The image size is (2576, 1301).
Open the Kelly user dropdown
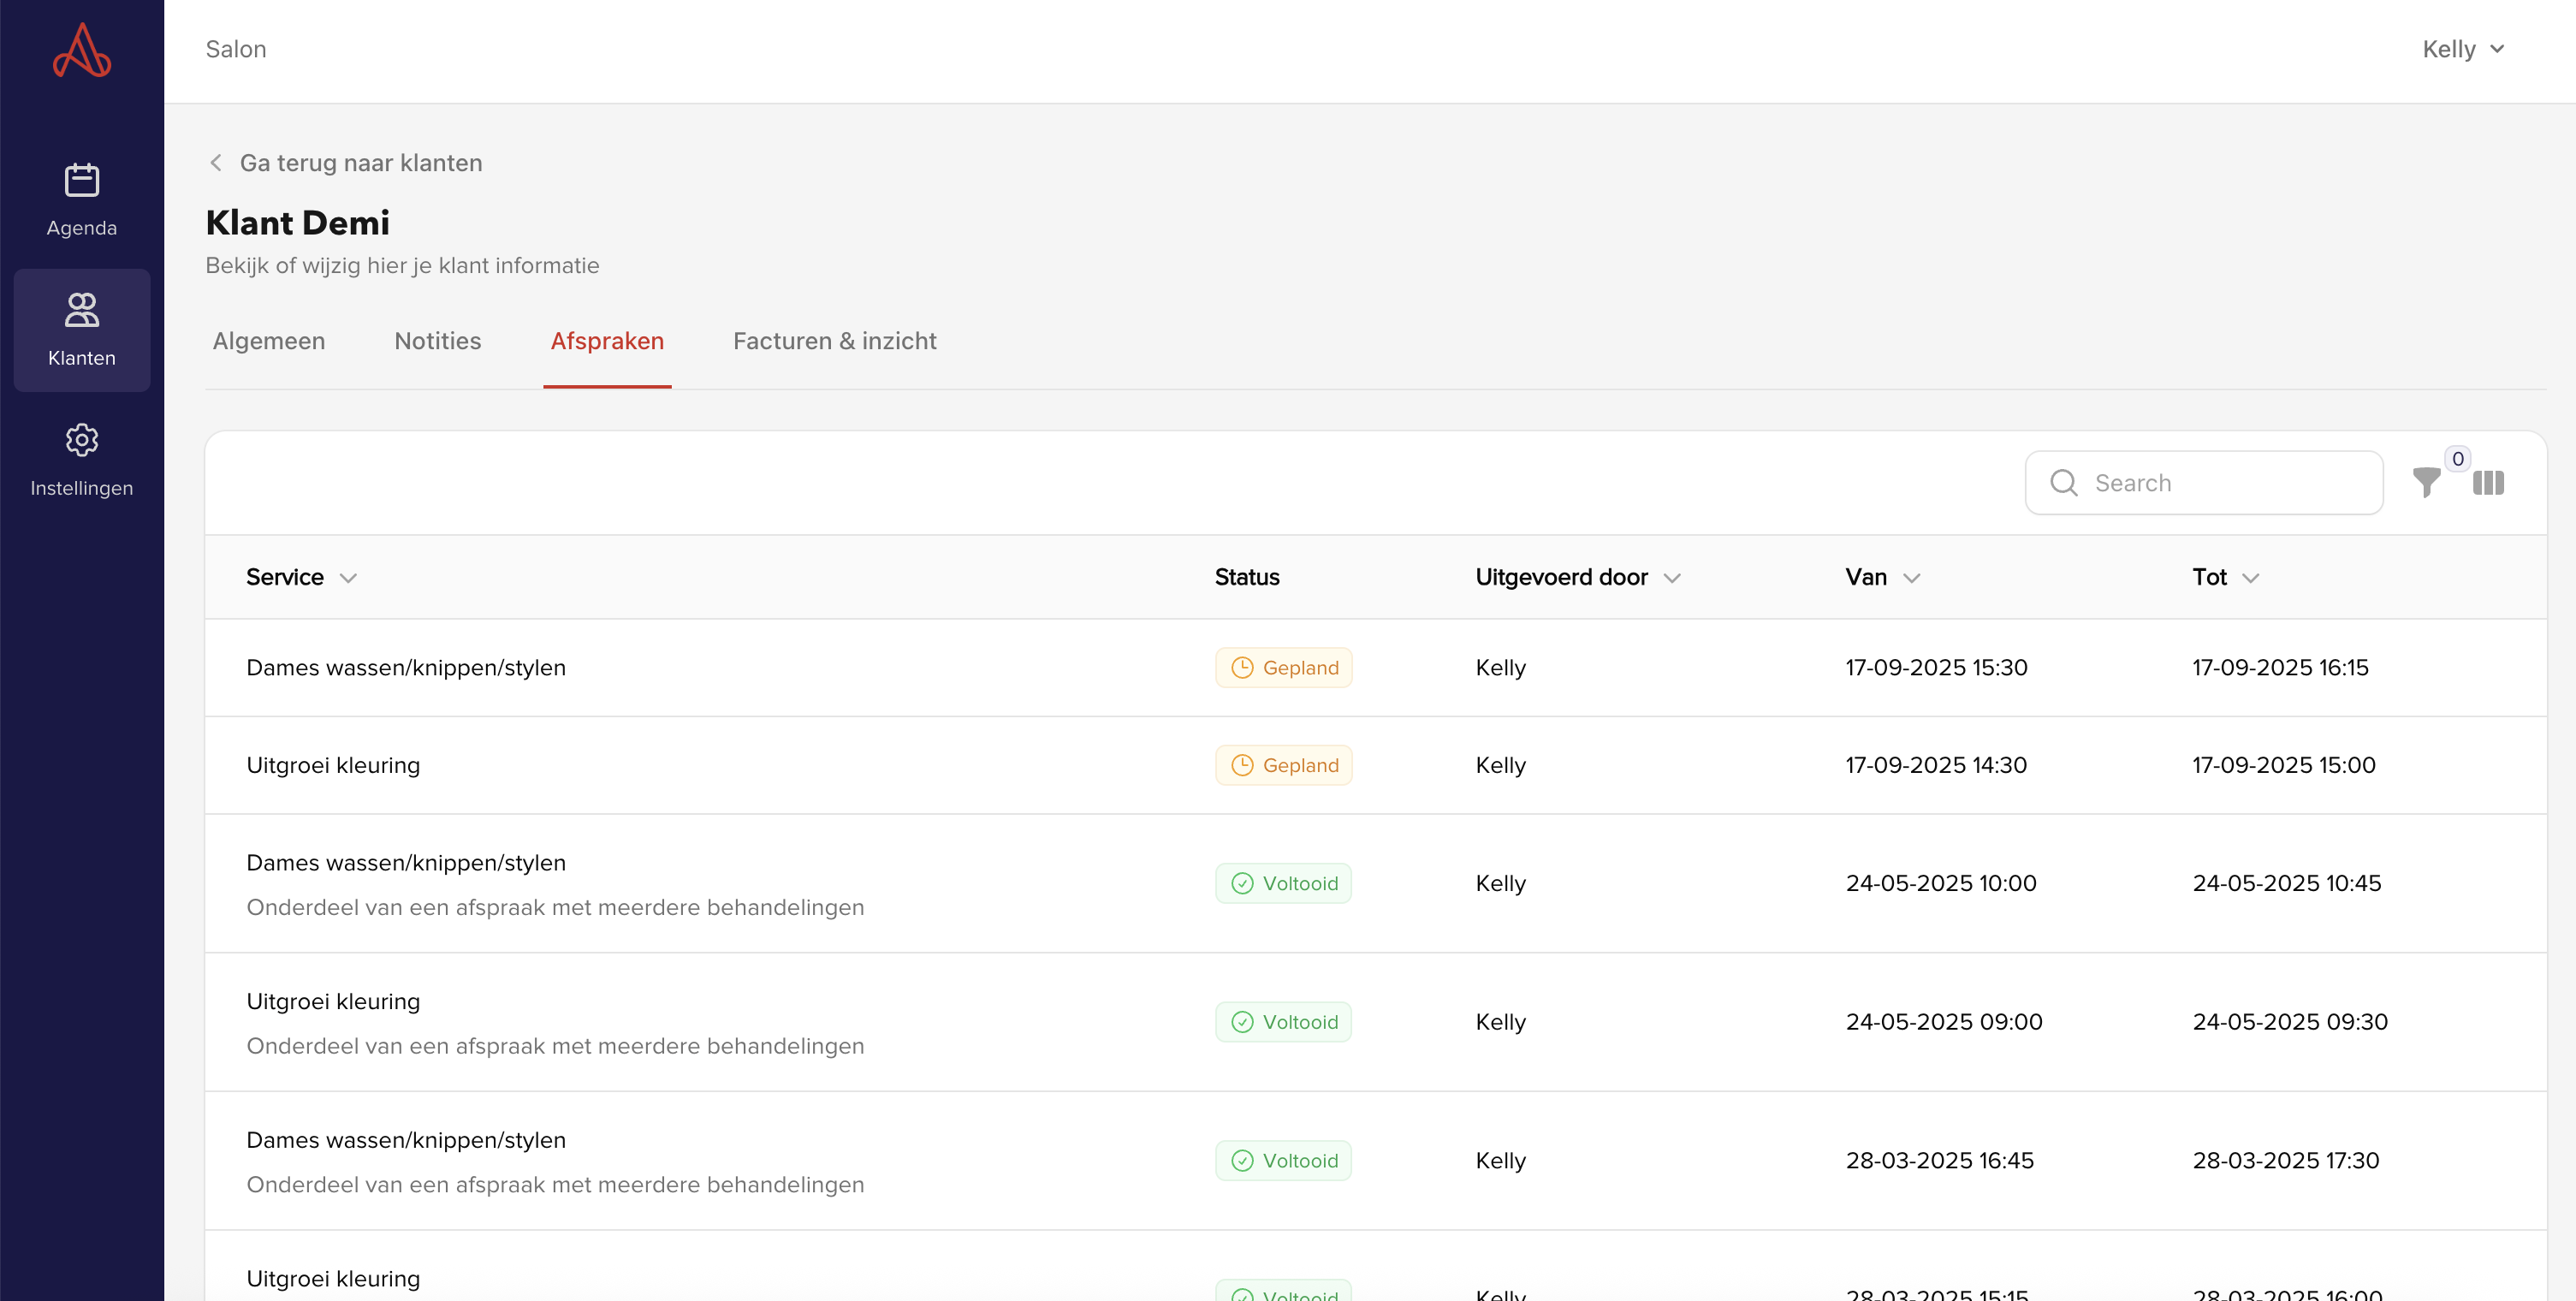(2462, 49)
